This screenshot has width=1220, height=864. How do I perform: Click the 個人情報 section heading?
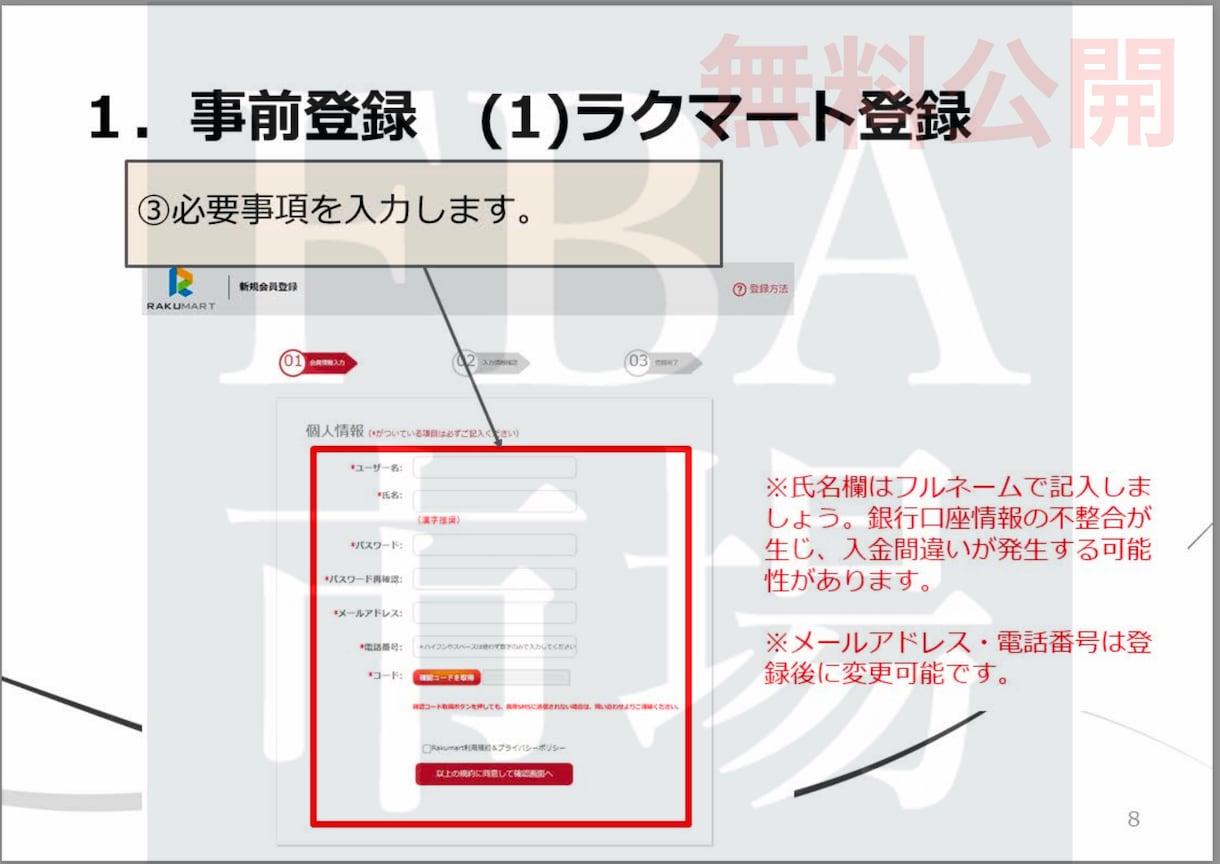pos(334,431)
